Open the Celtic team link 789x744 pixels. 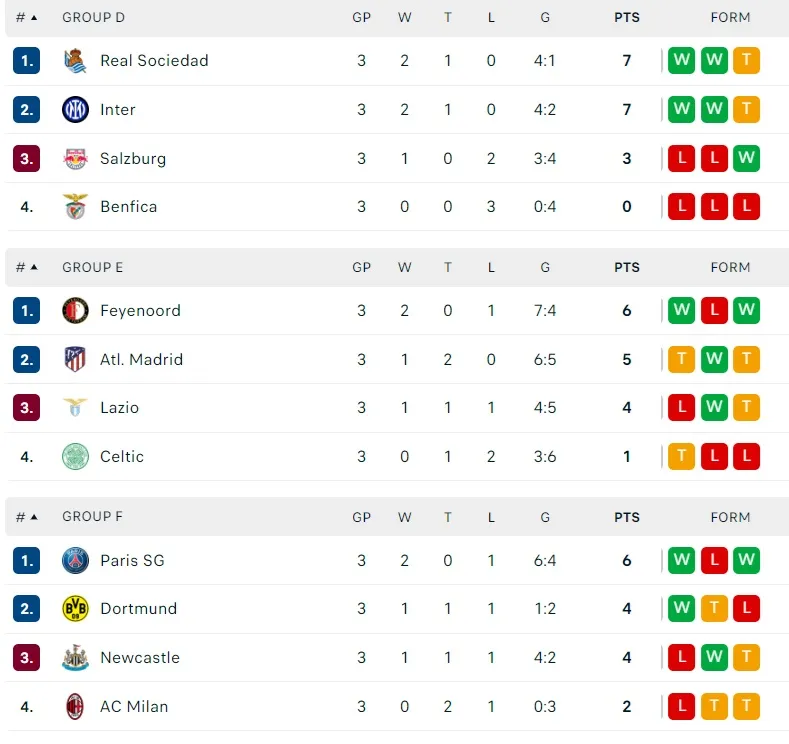122,457
